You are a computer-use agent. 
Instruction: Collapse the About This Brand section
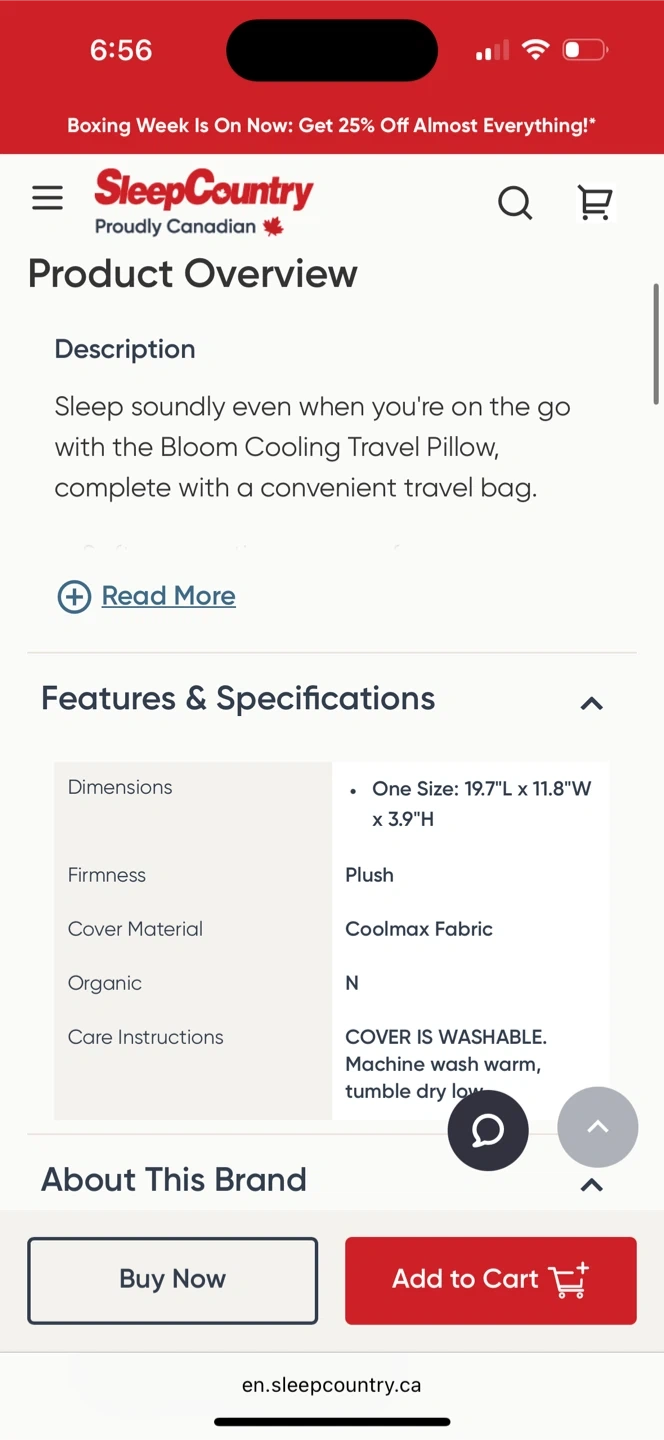tap(592, 1185)
